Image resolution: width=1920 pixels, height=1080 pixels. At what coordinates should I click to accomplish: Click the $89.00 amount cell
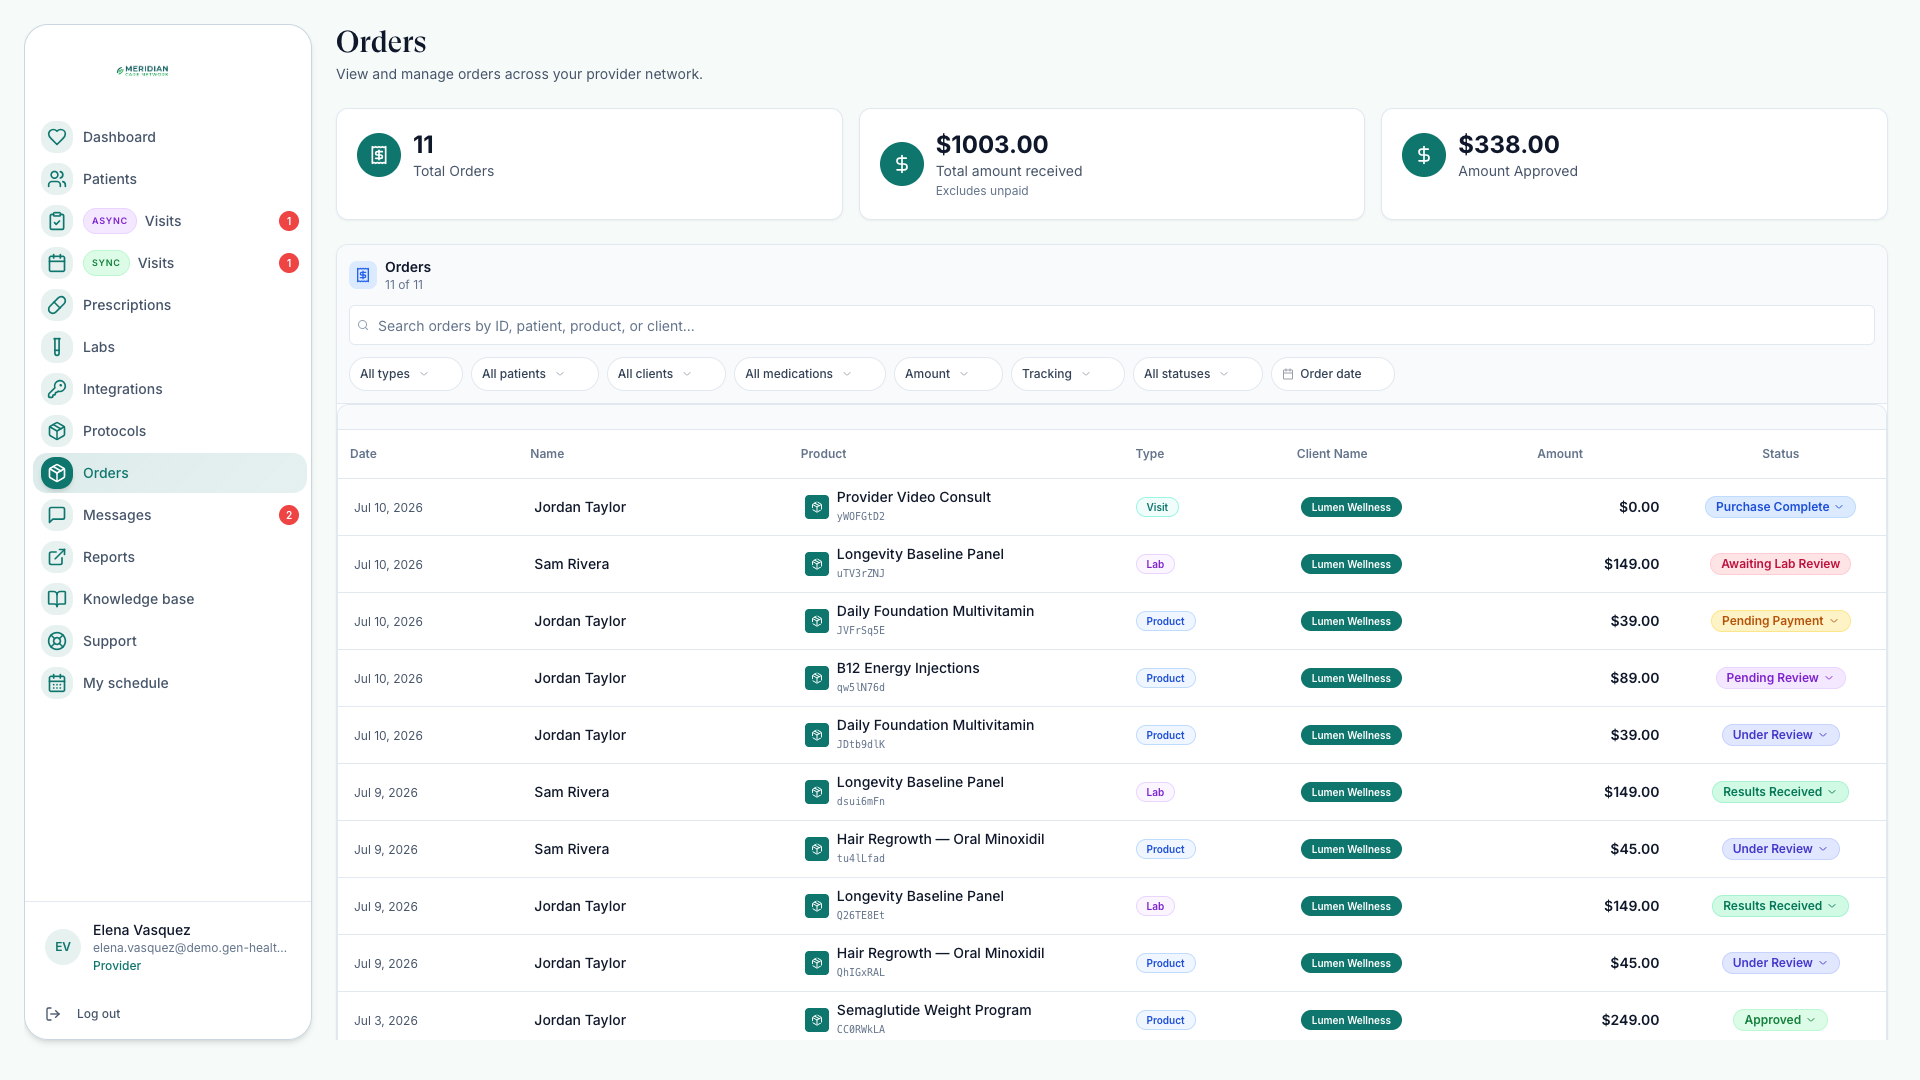[x=1634, y=678]
